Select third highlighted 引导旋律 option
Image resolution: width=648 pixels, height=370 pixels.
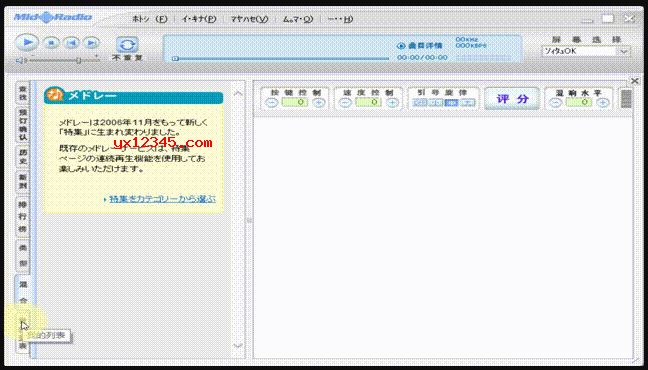click(451, 103)
